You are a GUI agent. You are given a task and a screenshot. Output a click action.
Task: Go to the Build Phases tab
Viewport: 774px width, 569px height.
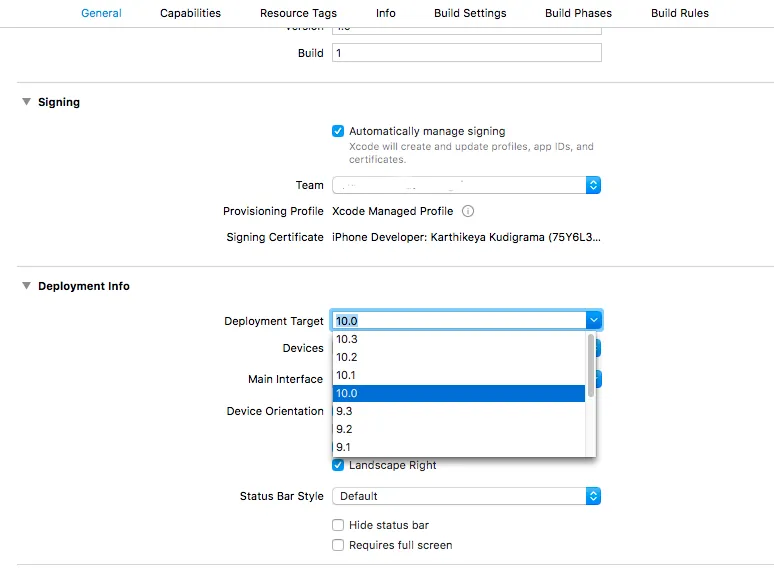578,13
